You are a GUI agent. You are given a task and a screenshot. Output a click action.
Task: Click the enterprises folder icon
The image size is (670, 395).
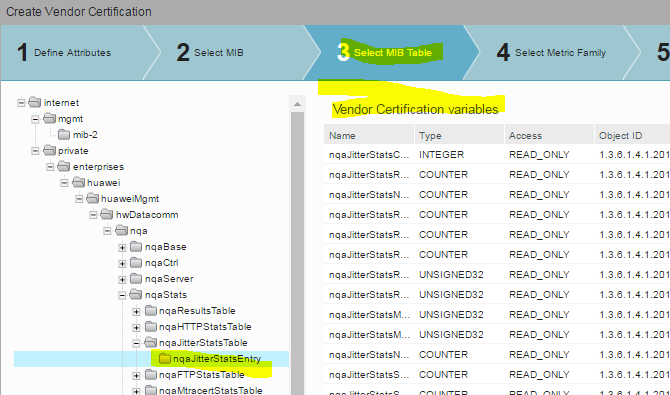click(x=64, y=166)
